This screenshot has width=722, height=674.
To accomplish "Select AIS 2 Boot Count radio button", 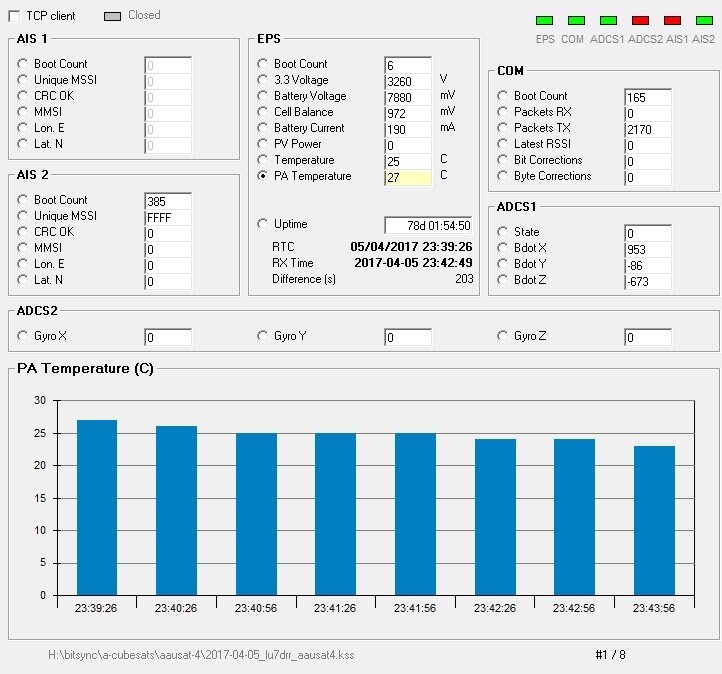I will [x=22, y=200].
